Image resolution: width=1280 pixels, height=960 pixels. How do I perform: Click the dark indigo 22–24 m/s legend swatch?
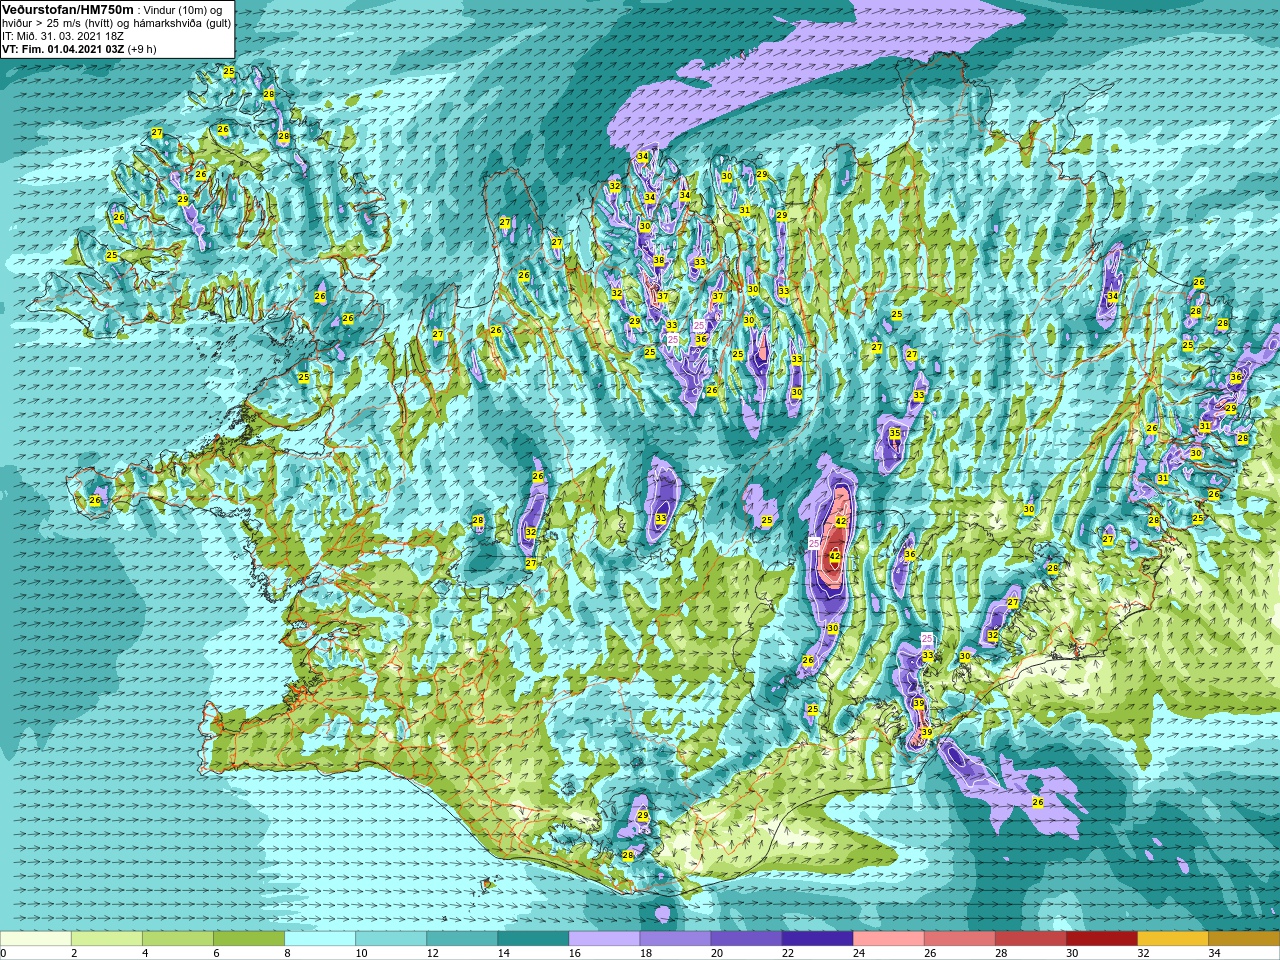[x=817, y=939]
